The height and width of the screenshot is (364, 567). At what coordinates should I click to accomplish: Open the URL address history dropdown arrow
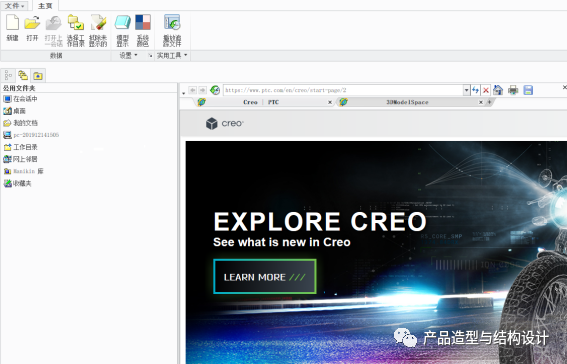coord(466,90)
